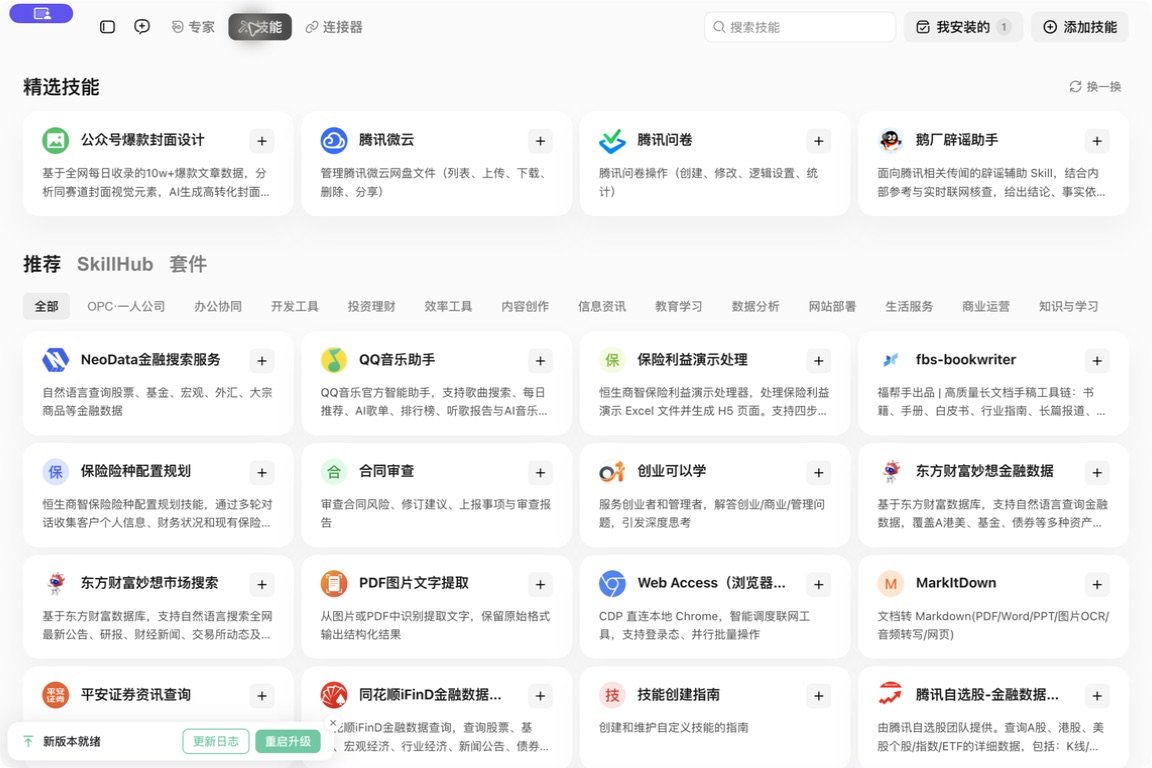Filter by 效率工具 category
Viewport: 1152px width, 768px height.
(448, 306)
